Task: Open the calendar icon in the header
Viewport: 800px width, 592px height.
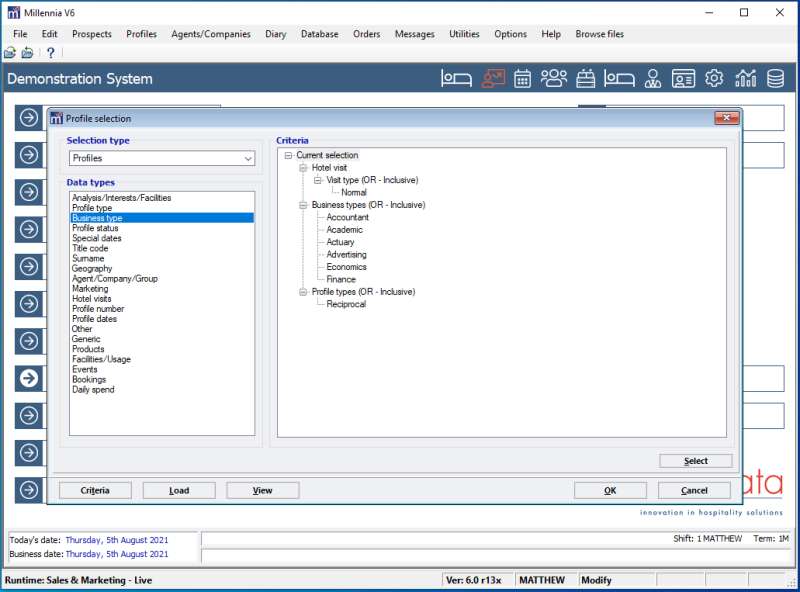Action: pos(522,79)
